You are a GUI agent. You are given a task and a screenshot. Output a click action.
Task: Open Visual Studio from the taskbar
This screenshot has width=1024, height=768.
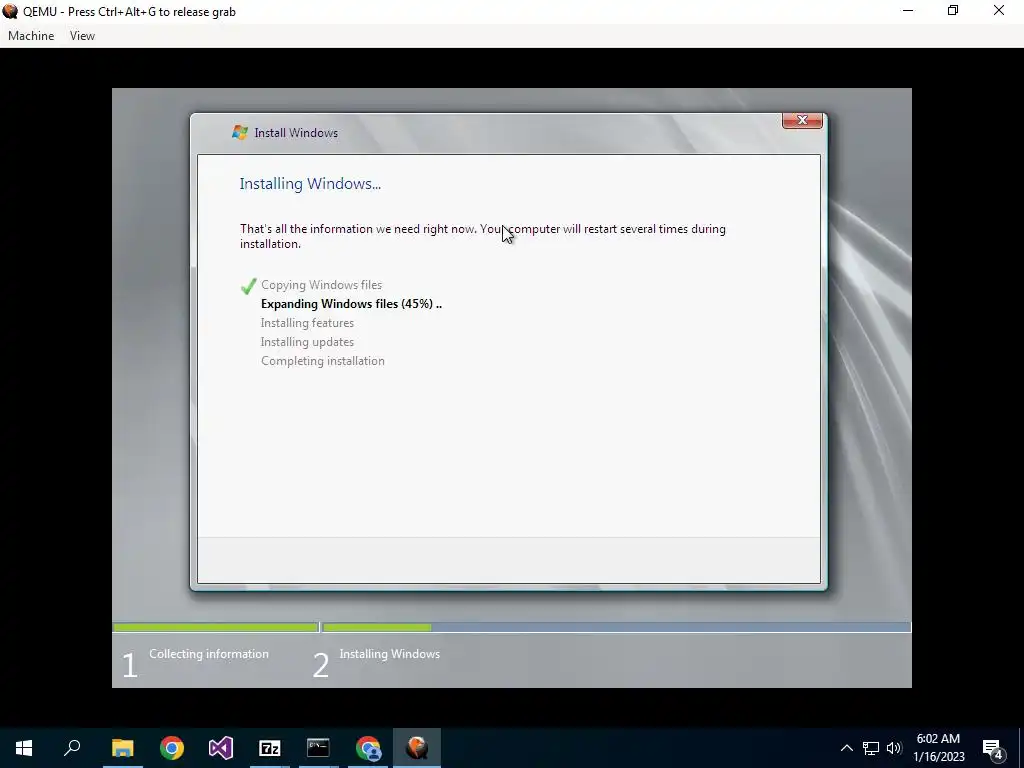pos(221,748)
